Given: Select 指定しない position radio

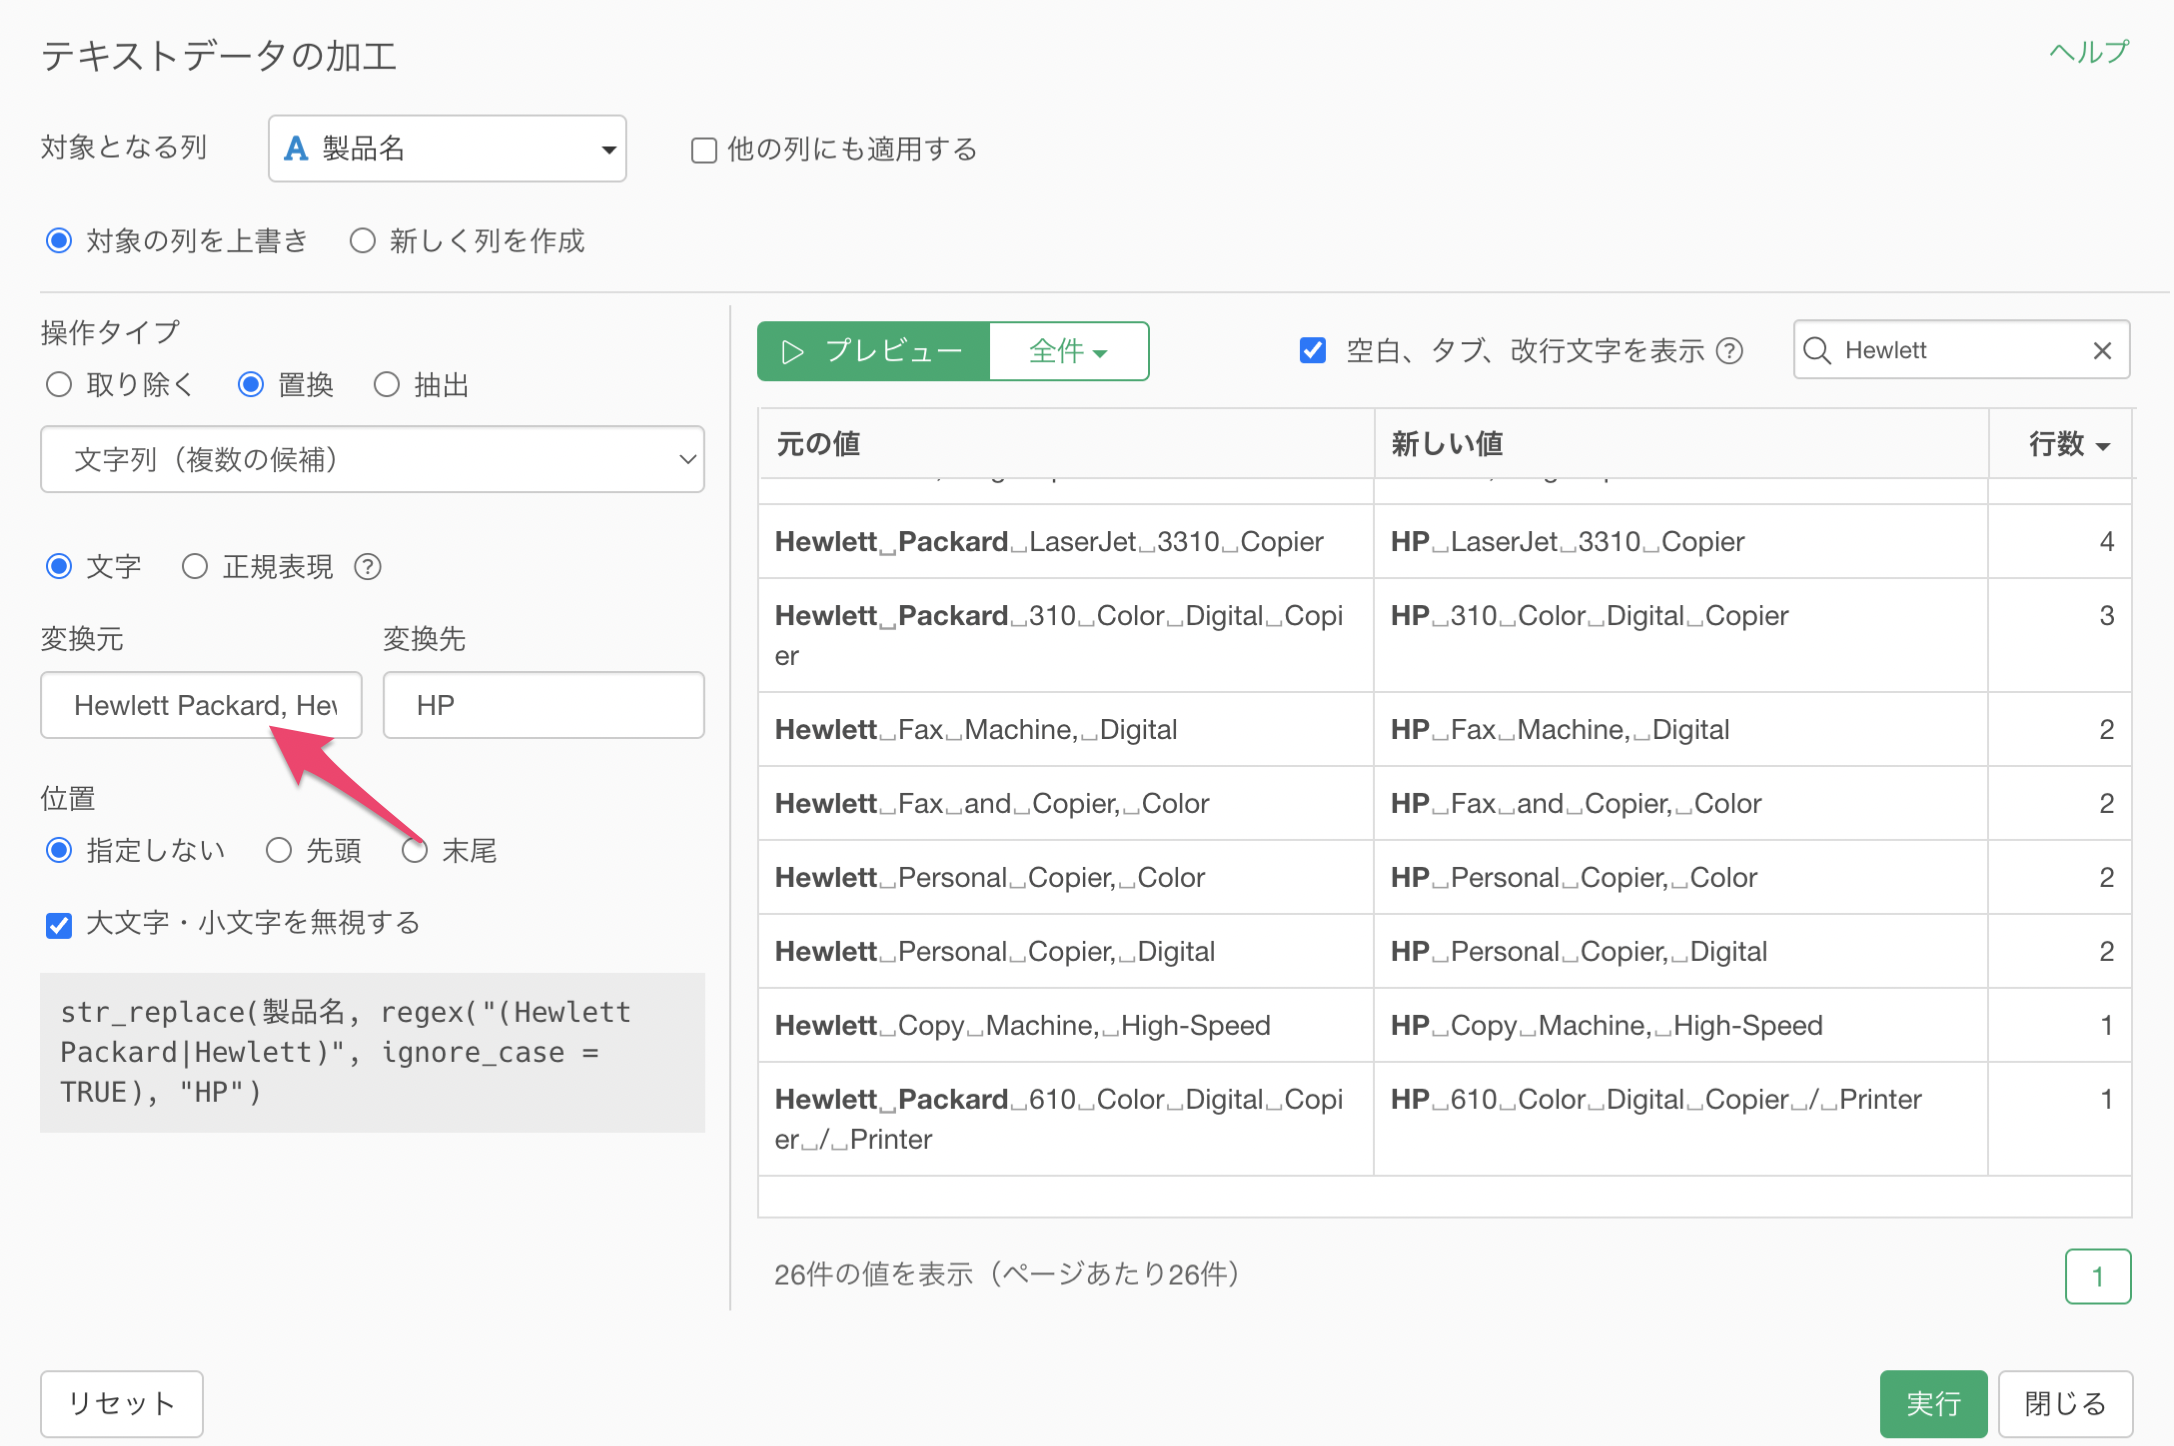Looking at the screenshot, I should 59,851.
